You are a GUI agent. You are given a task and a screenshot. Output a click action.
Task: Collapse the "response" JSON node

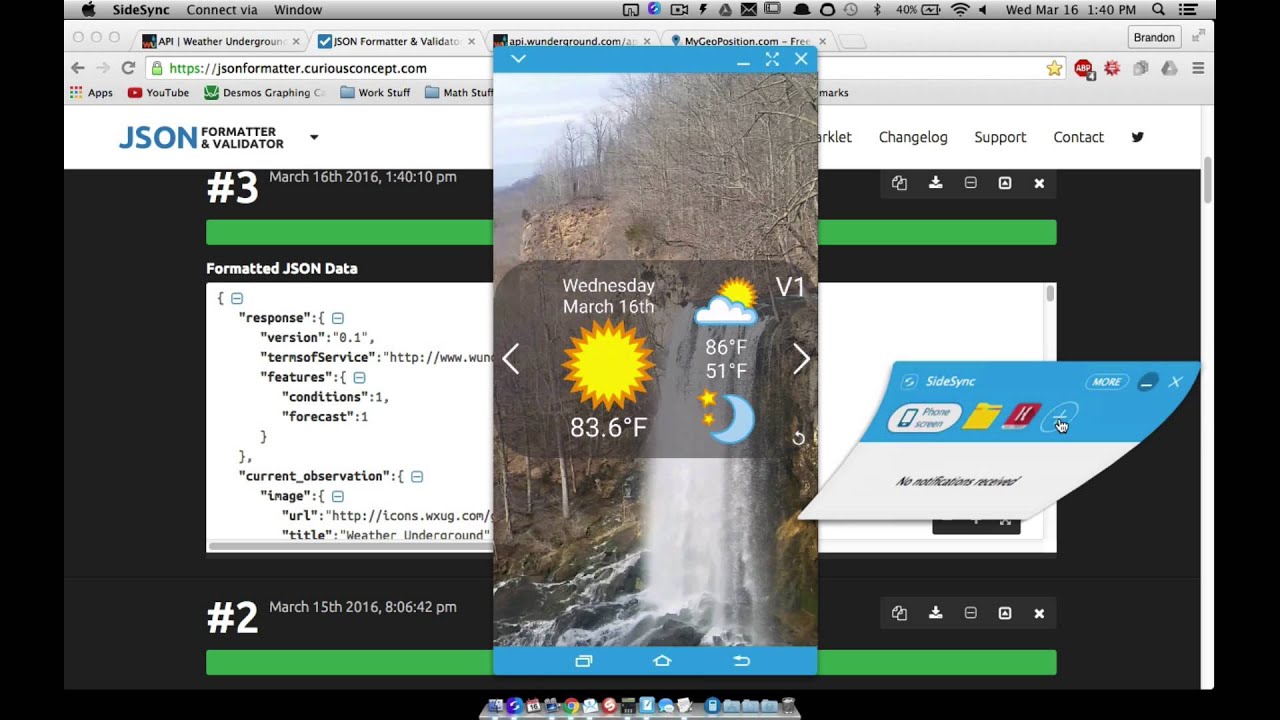337,318
